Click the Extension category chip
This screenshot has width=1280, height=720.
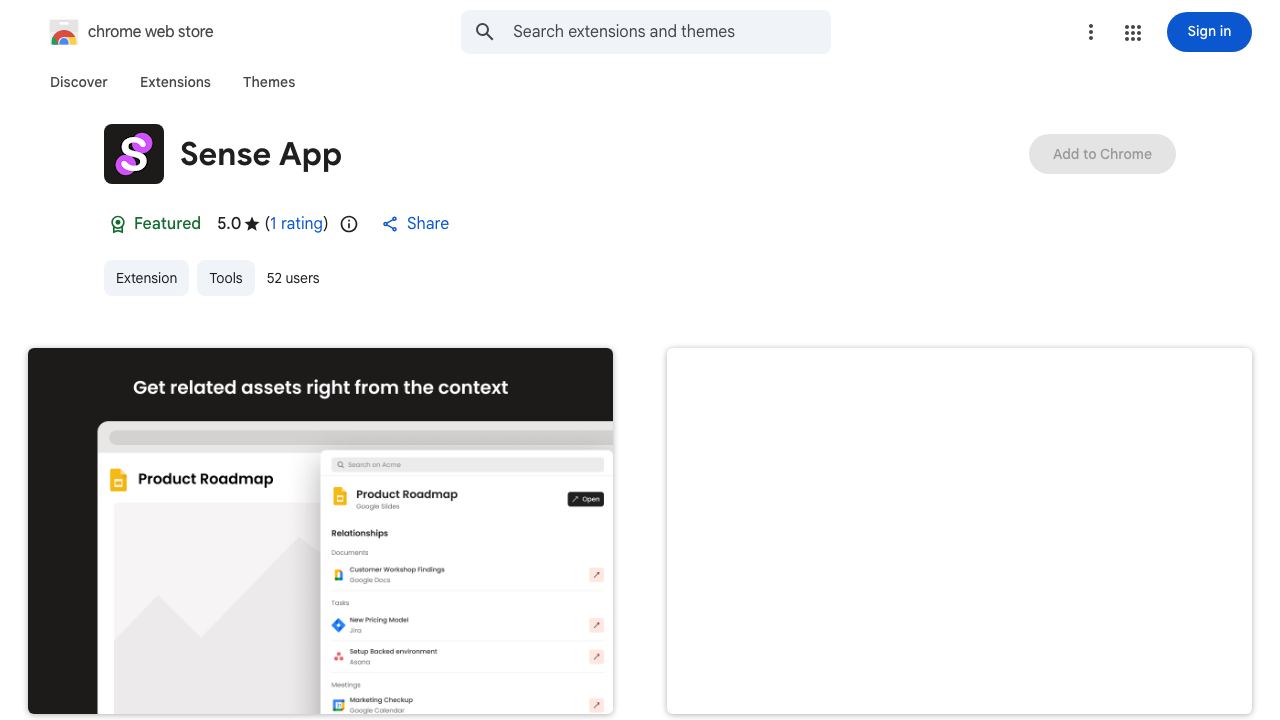click(x=146, y=278)
